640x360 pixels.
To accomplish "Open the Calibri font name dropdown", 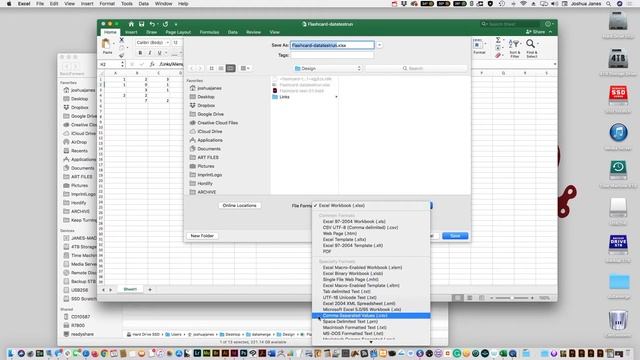I will (167, 42).
